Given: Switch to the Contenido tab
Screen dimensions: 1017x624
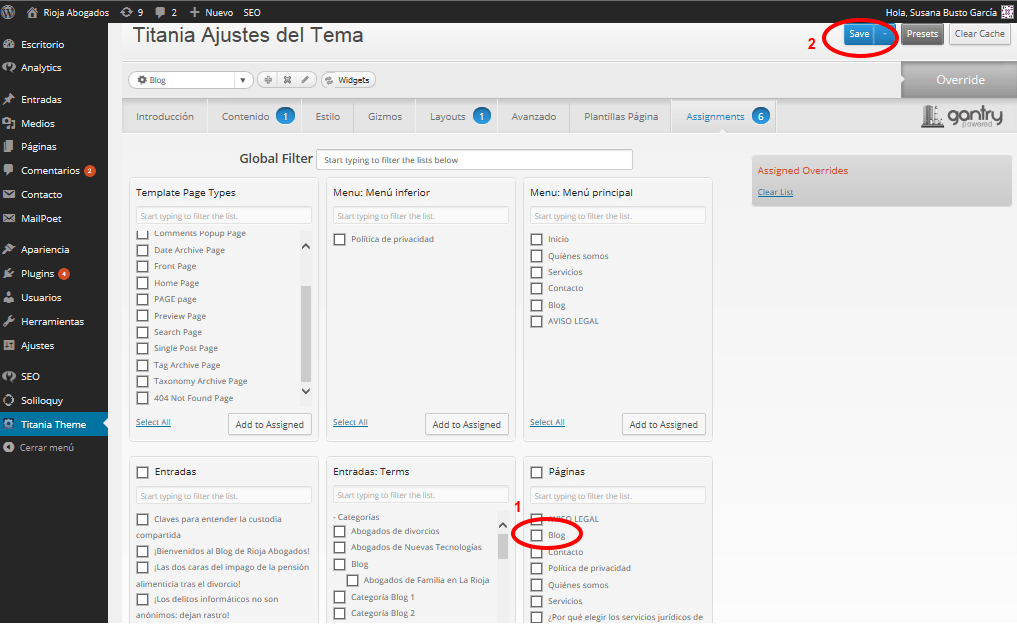Looking at the screenshot, I should 256,117.
